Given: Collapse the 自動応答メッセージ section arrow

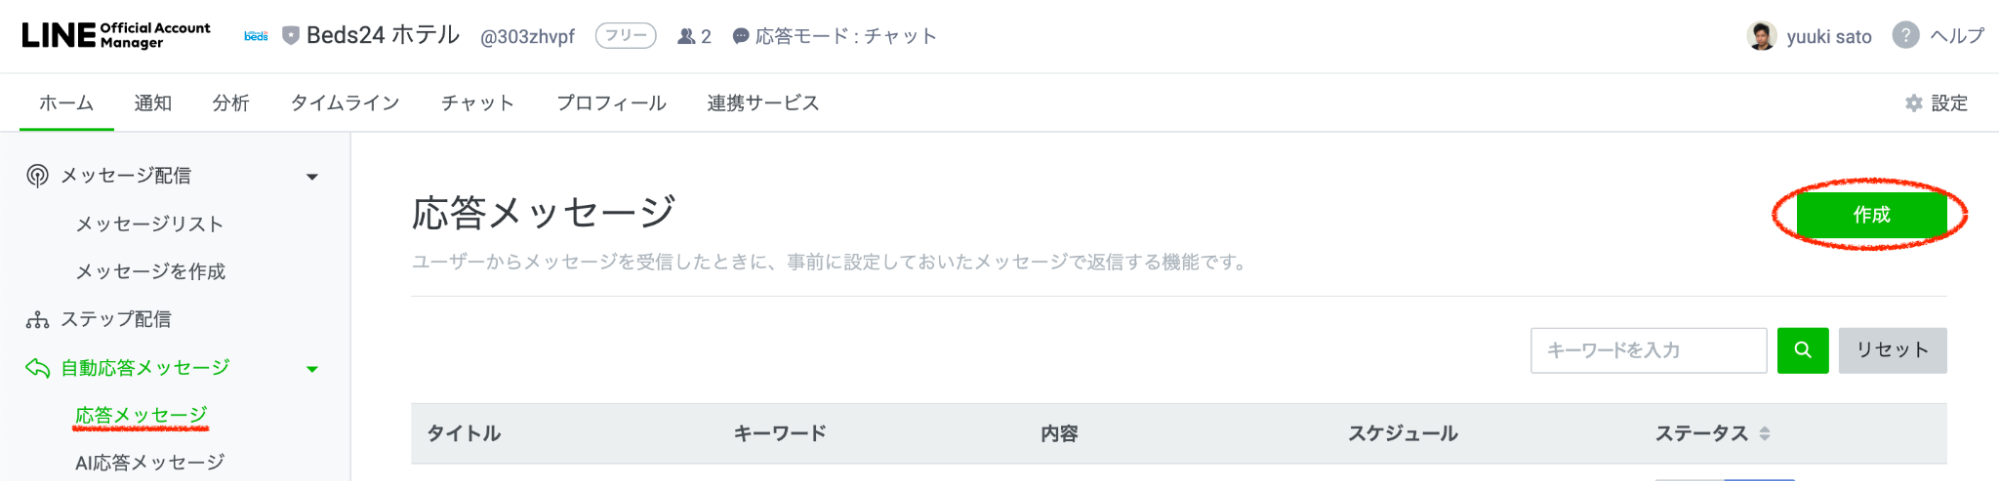Looking at the screenshot, I should [312, 369].
